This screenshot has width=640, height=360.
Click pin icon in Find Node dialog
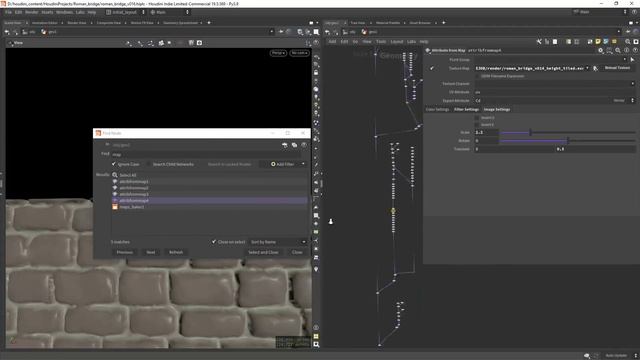click(x=284, y=145)
